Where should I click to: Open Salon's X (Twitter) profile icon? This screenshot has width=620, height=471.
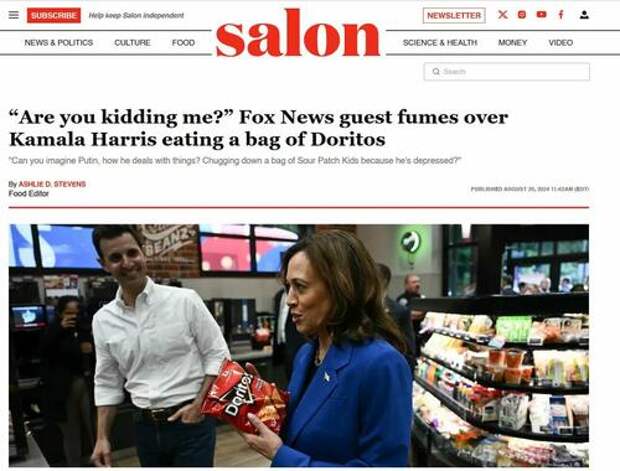coord(503,15)
